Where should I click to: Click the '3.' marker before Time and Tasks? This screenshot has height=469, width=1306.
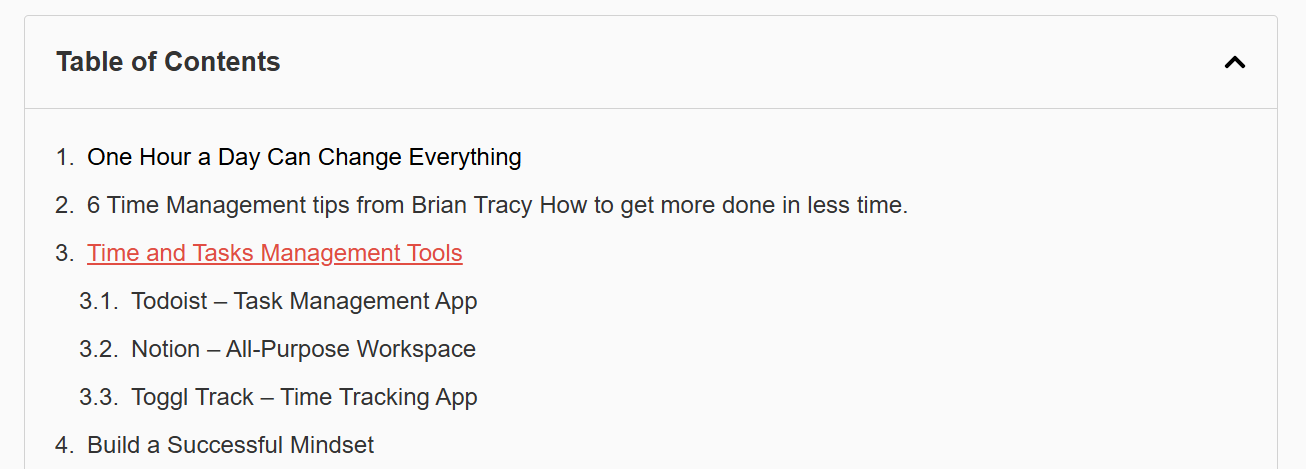65,254
